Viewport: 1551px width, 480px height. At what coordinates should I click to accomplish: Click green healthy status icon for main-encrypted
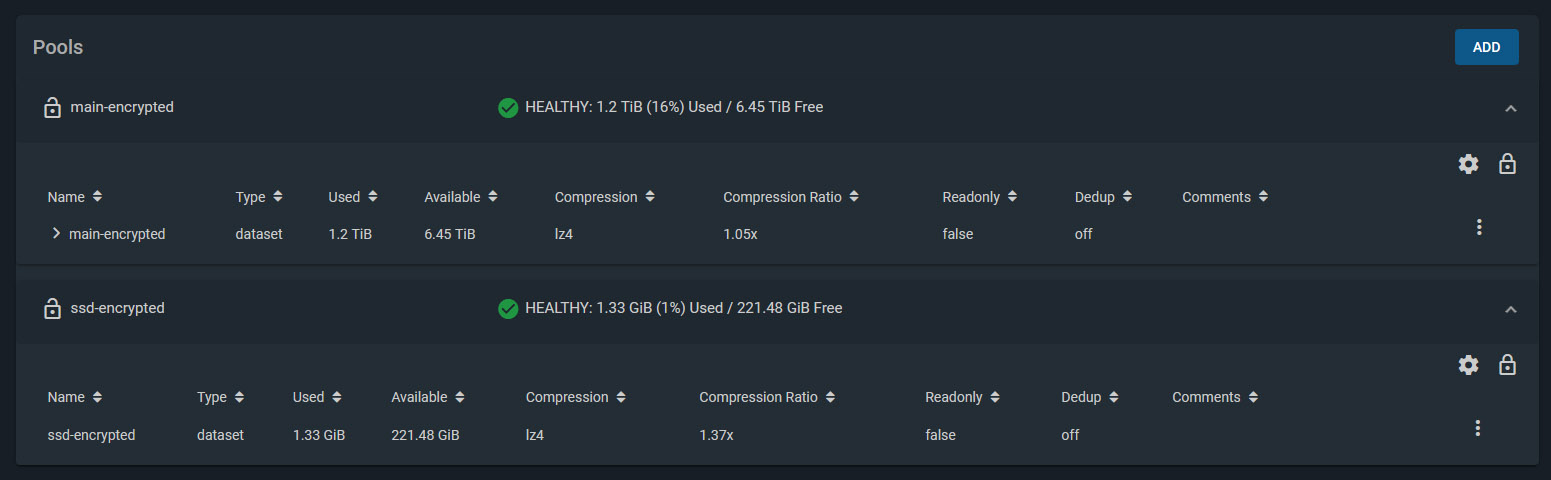click(x=508, y=107)
